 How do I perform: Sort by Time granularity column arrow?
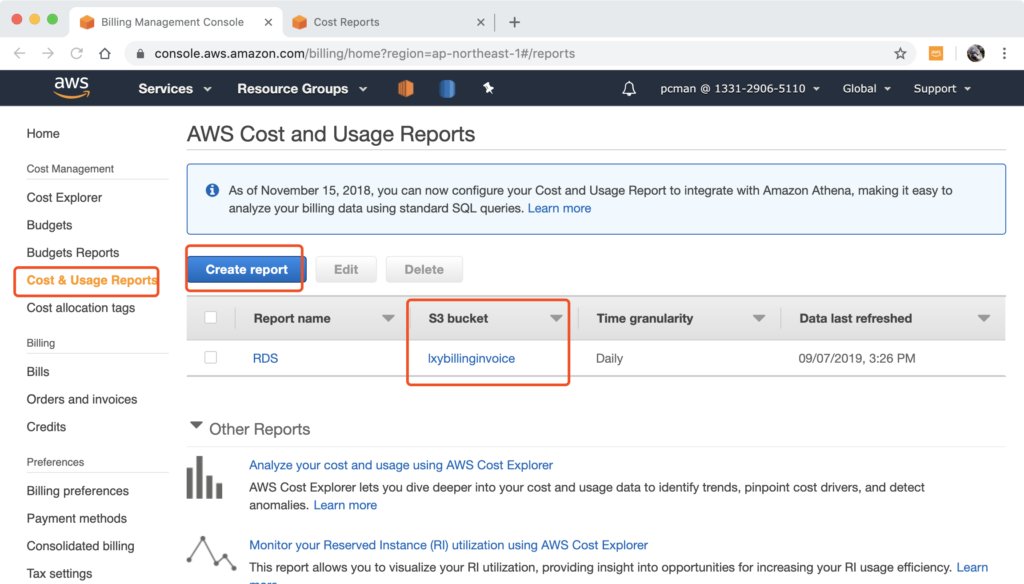coord(758,318)
